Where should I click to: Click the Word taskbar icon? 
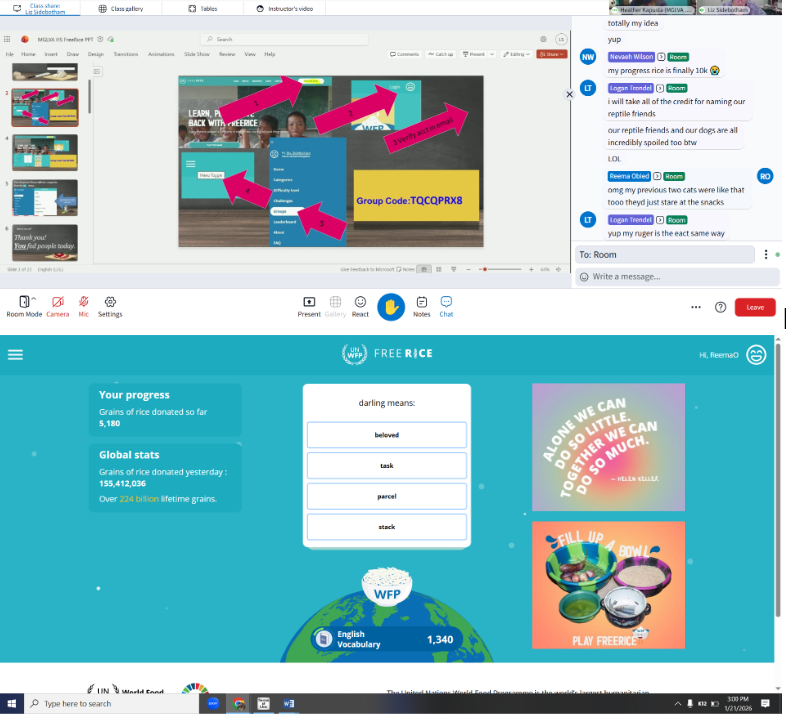pyautogui.click(x=289, y=703)
